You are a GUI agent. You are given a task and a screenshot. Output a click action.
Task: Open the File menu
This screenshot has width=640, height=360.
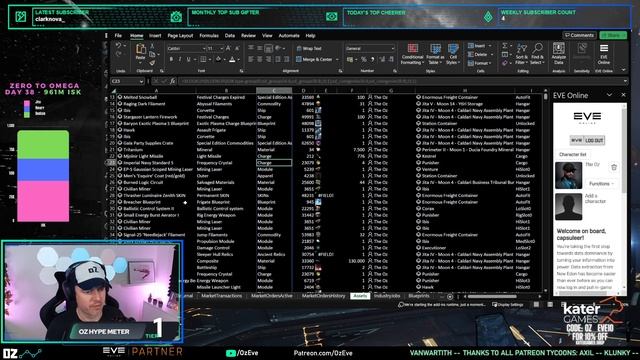118,36
